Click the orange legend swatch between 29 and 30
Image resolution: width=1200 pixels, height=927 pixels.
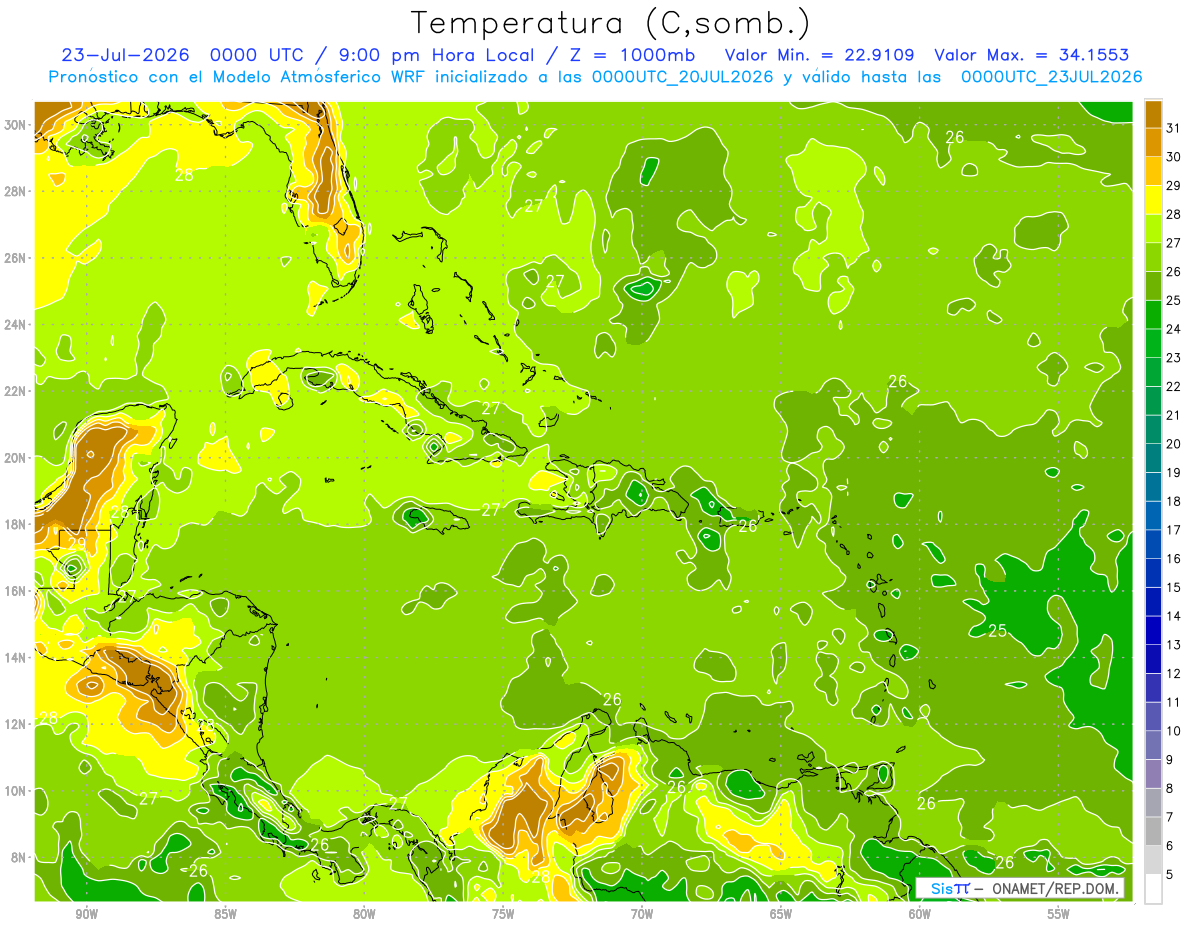[1153, 170]
